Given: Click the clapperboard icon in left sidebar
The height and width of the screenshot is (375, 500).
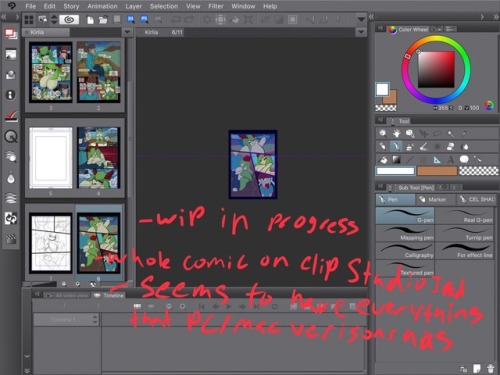Looking at the screenshot, I should [x=11, y=239].
